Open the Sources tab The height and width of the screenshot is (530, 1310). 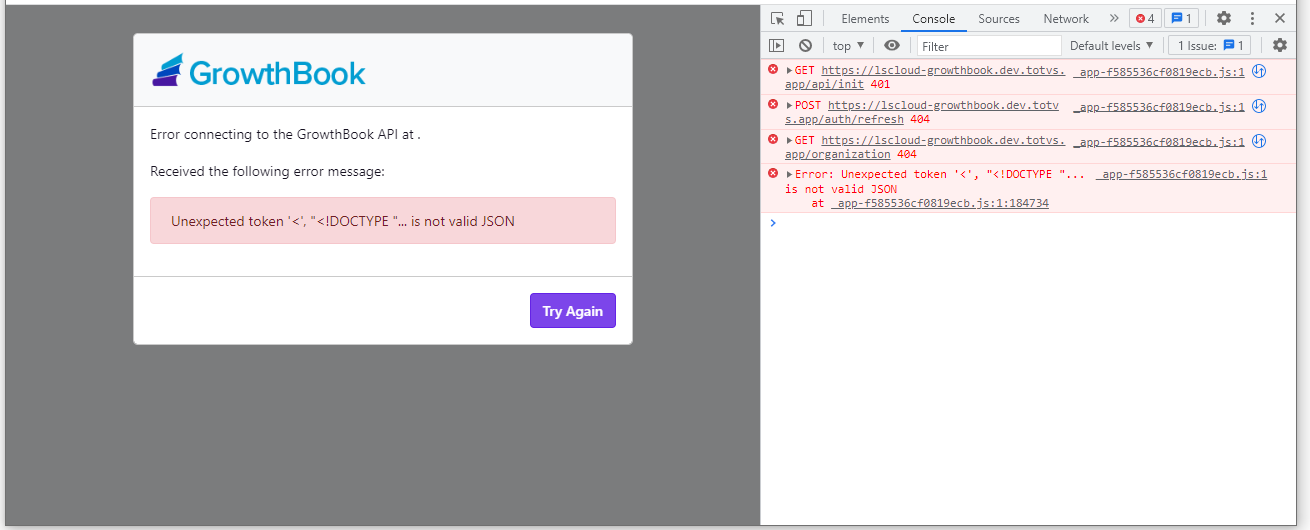pos(999,18)
